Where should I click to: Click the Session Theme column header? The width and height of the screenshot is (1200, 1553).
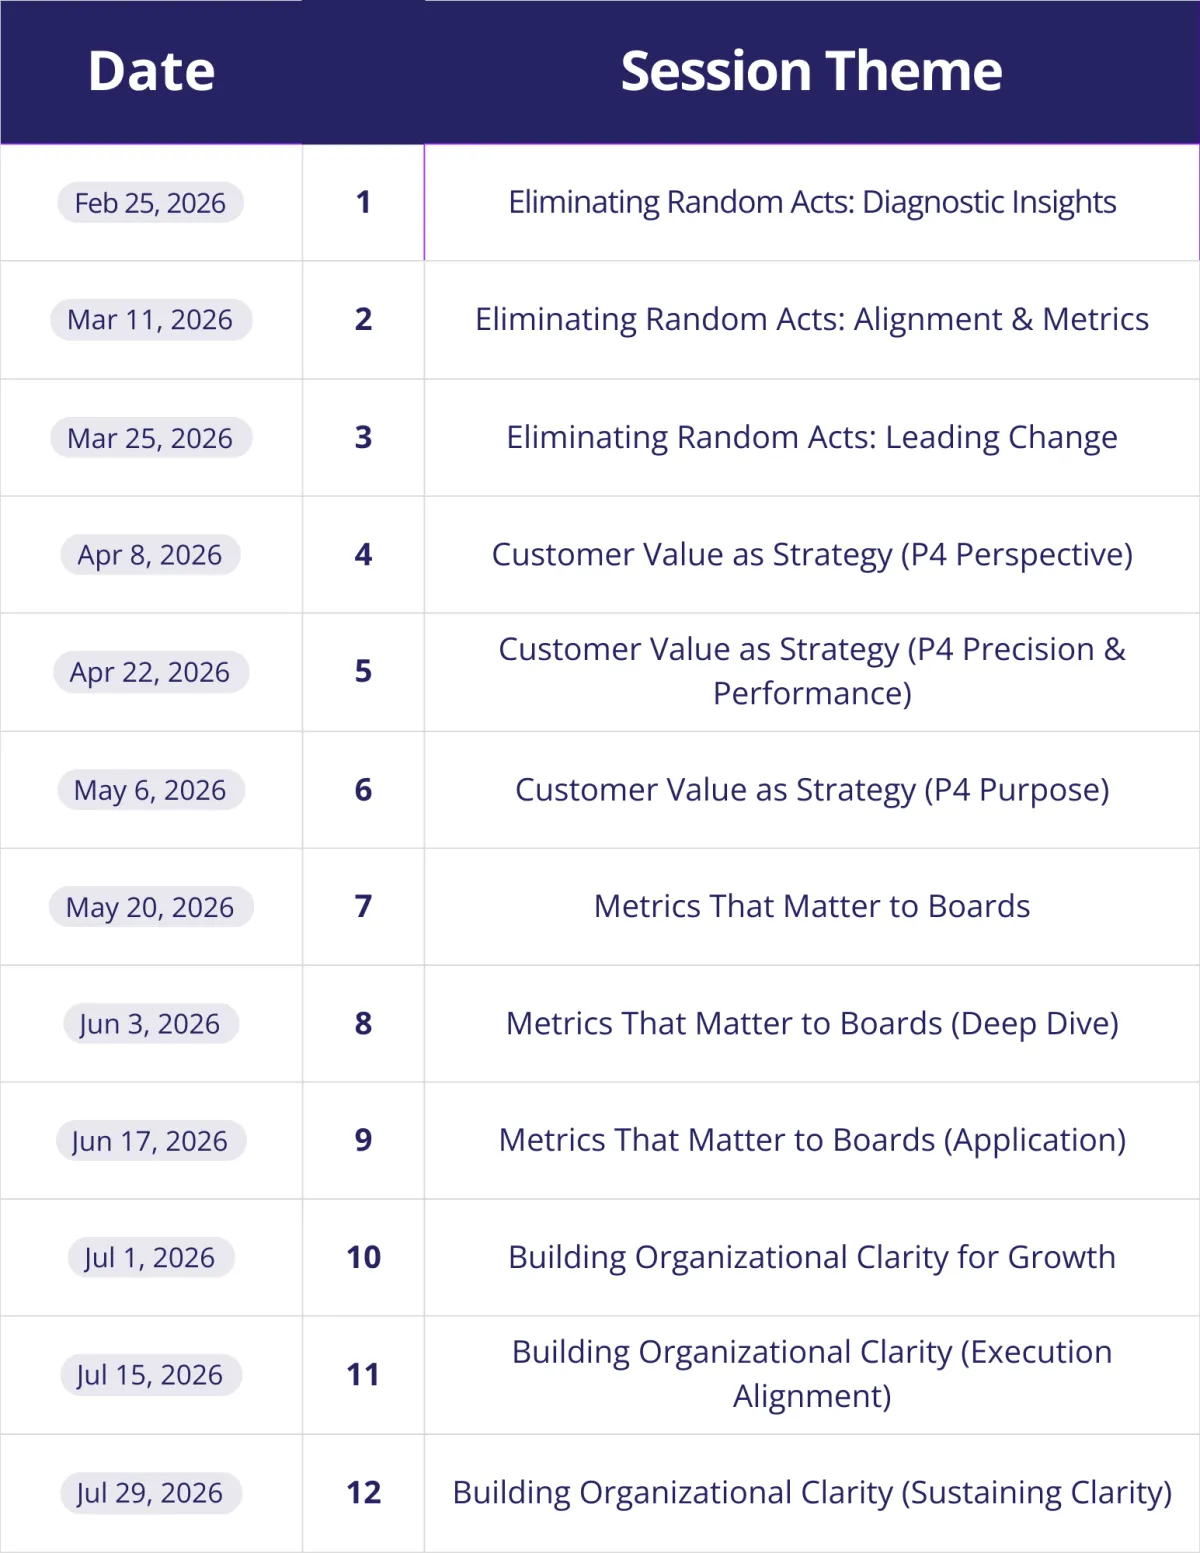tap(811, 72)
